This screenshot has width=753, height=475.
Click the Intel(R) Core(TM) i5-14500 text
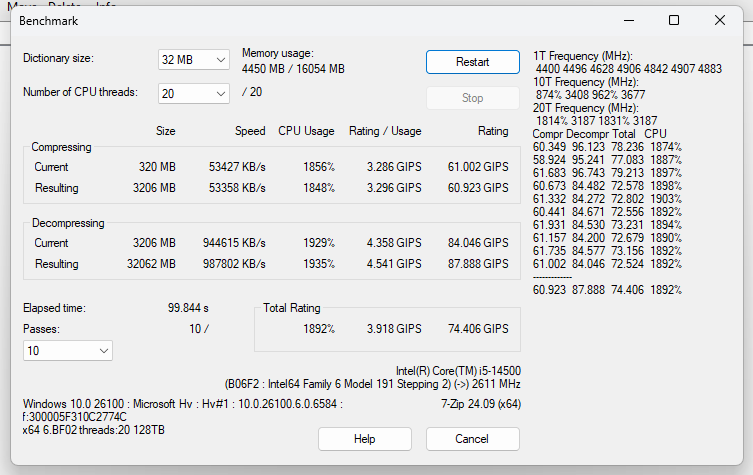[458, 371]
